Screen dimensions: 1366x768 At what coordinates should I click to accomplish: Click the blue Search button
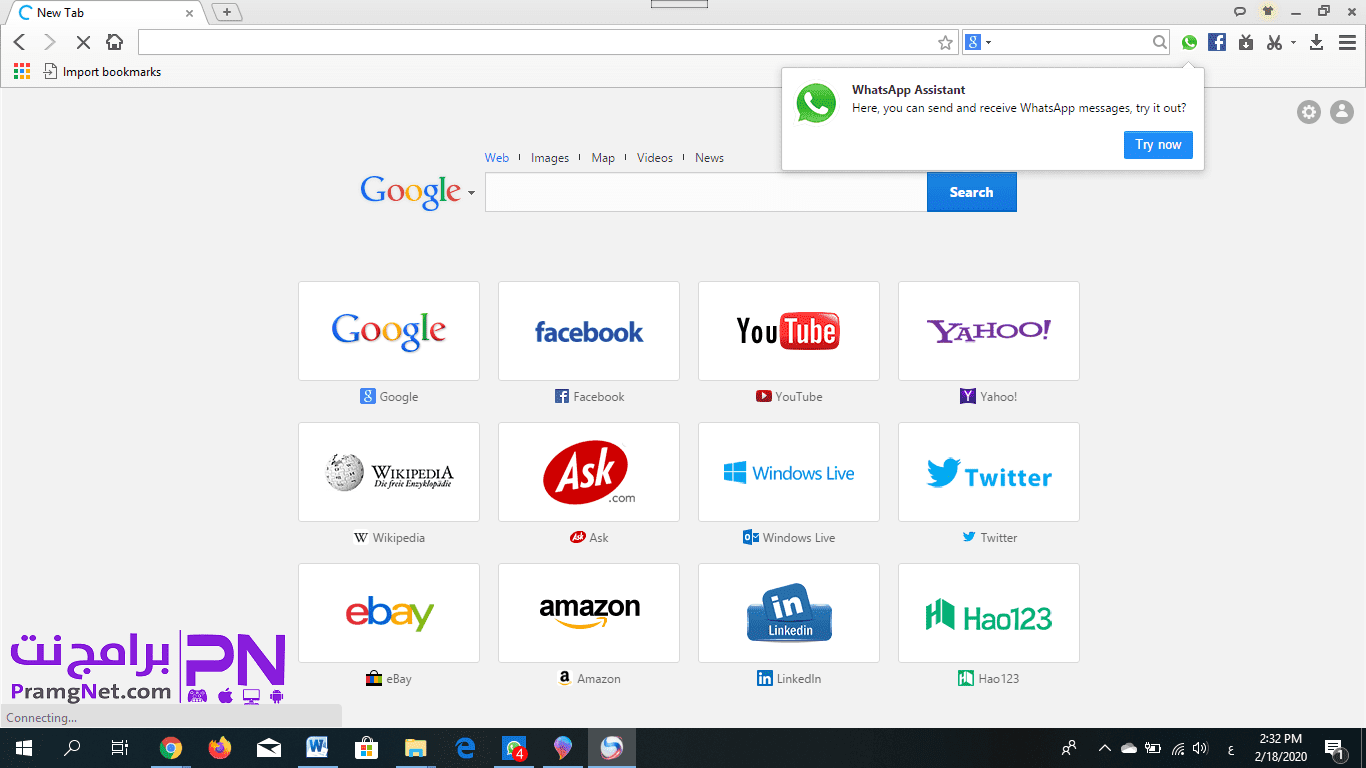[x=971, y=192]
